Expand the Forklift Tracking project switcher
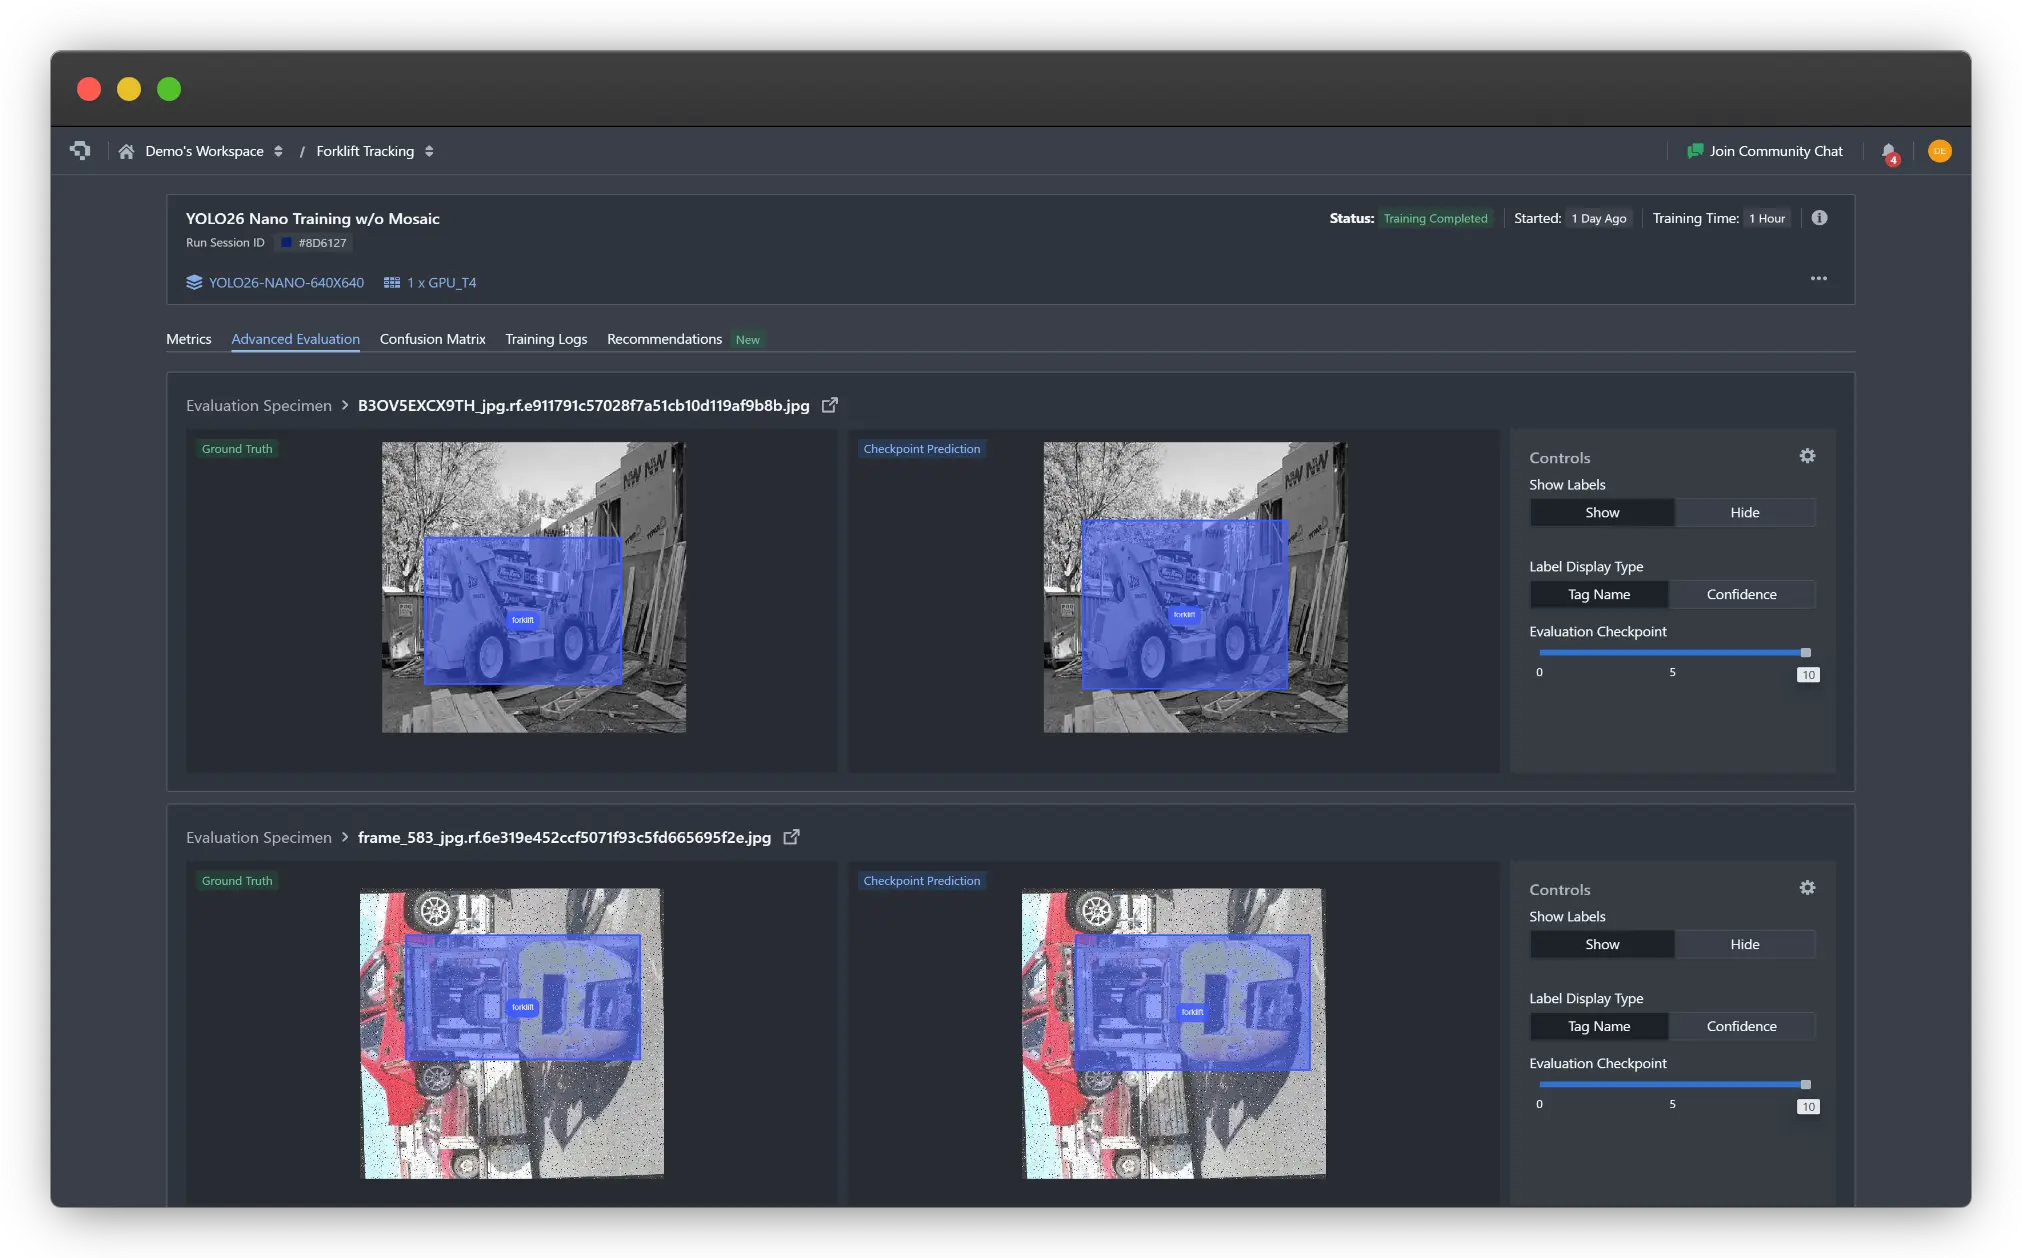The image size is (2022, 1258). [x=429, y=152]
